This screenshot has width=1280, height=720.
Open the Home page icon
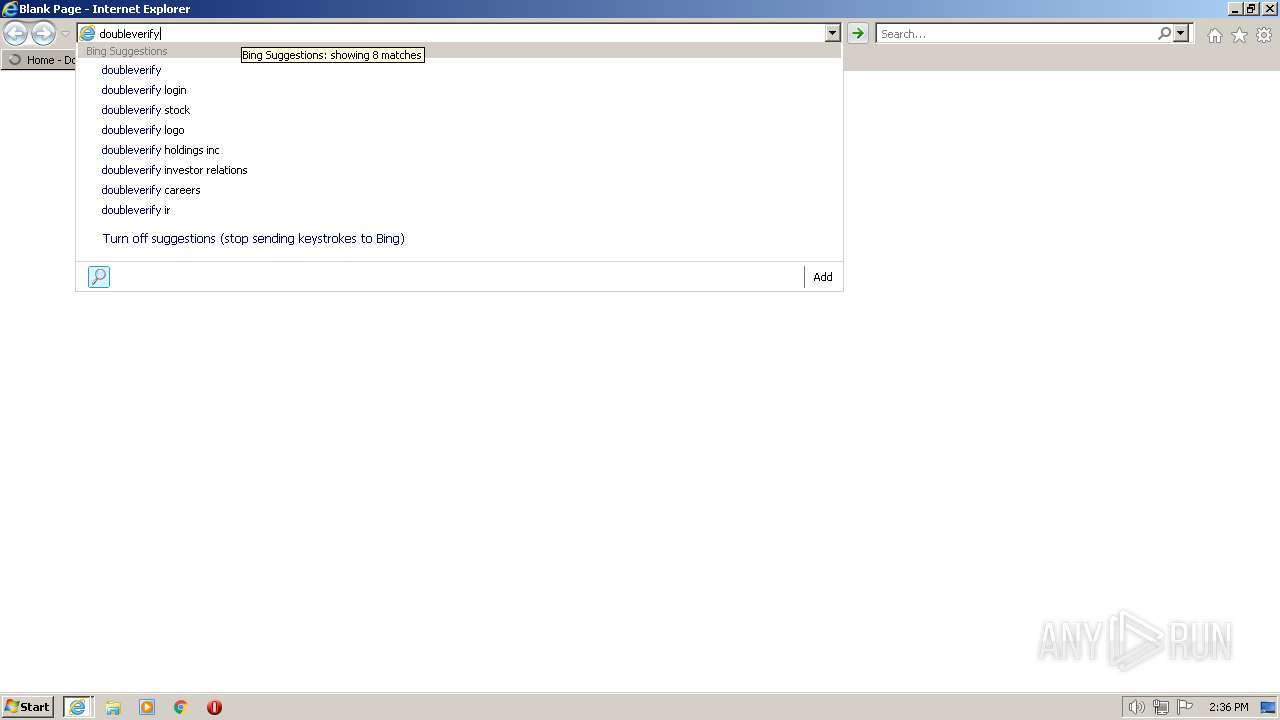pyautogui.click(x=1214, y=35)
